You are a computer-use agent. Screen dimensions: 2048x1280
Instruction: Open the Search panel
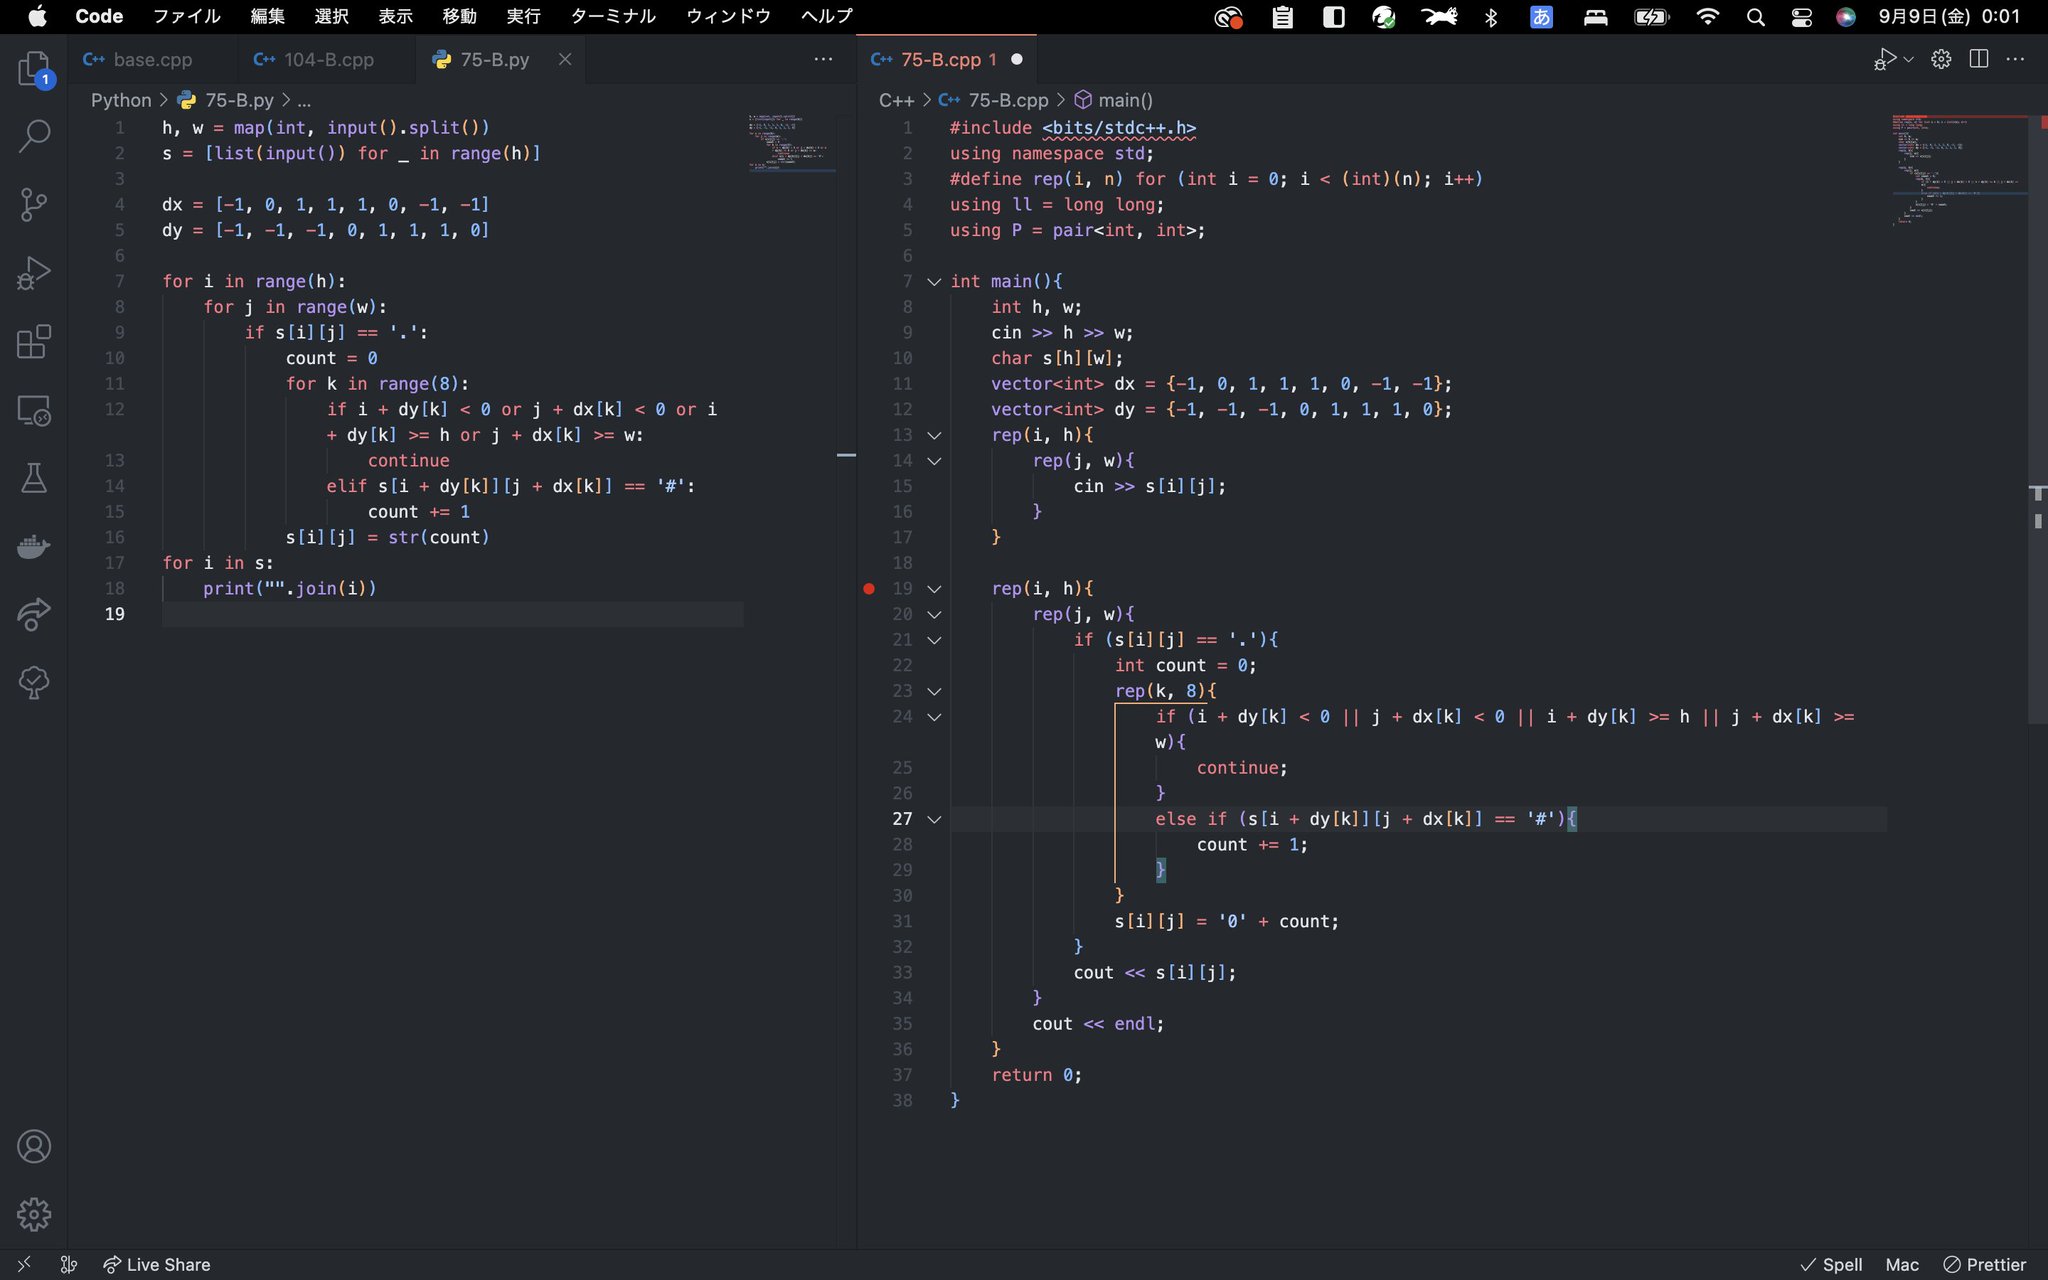pyautogui.click(x=34, y=135)
